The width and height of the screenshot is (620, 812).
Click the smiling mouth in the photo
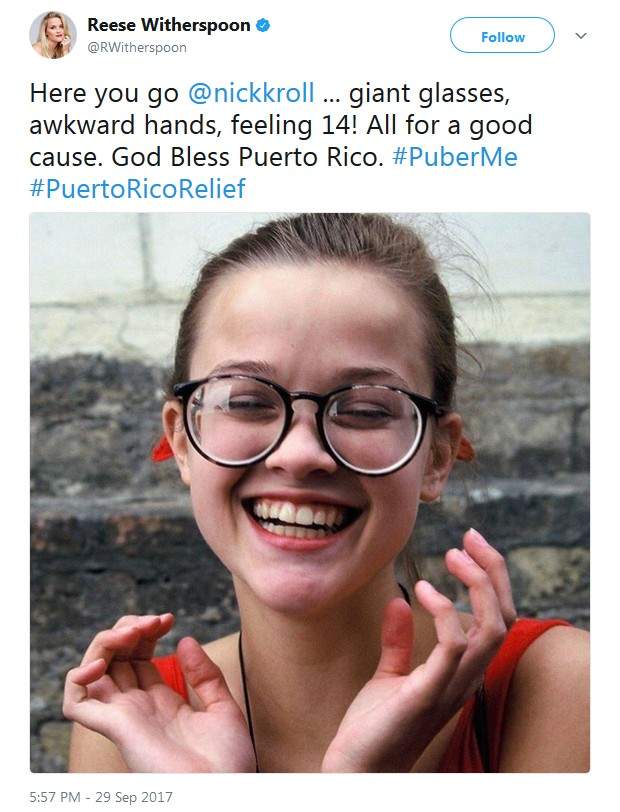click(304, 519)
